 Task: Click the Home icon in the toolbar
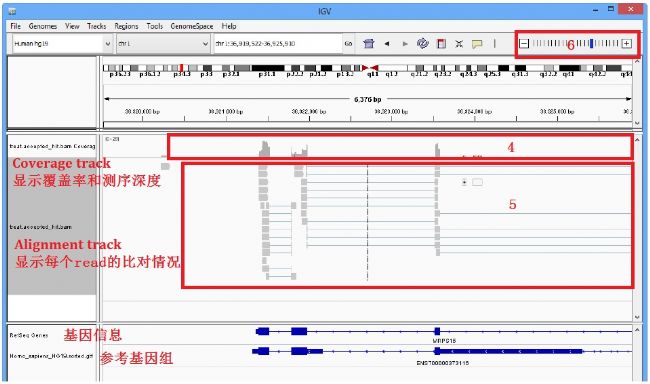pos(369,44)
